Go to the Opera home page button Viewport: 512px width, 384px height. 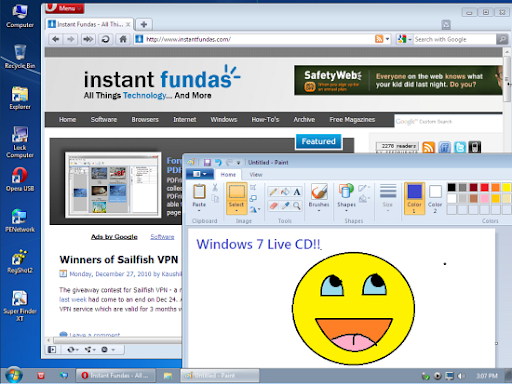pos(123,39)
